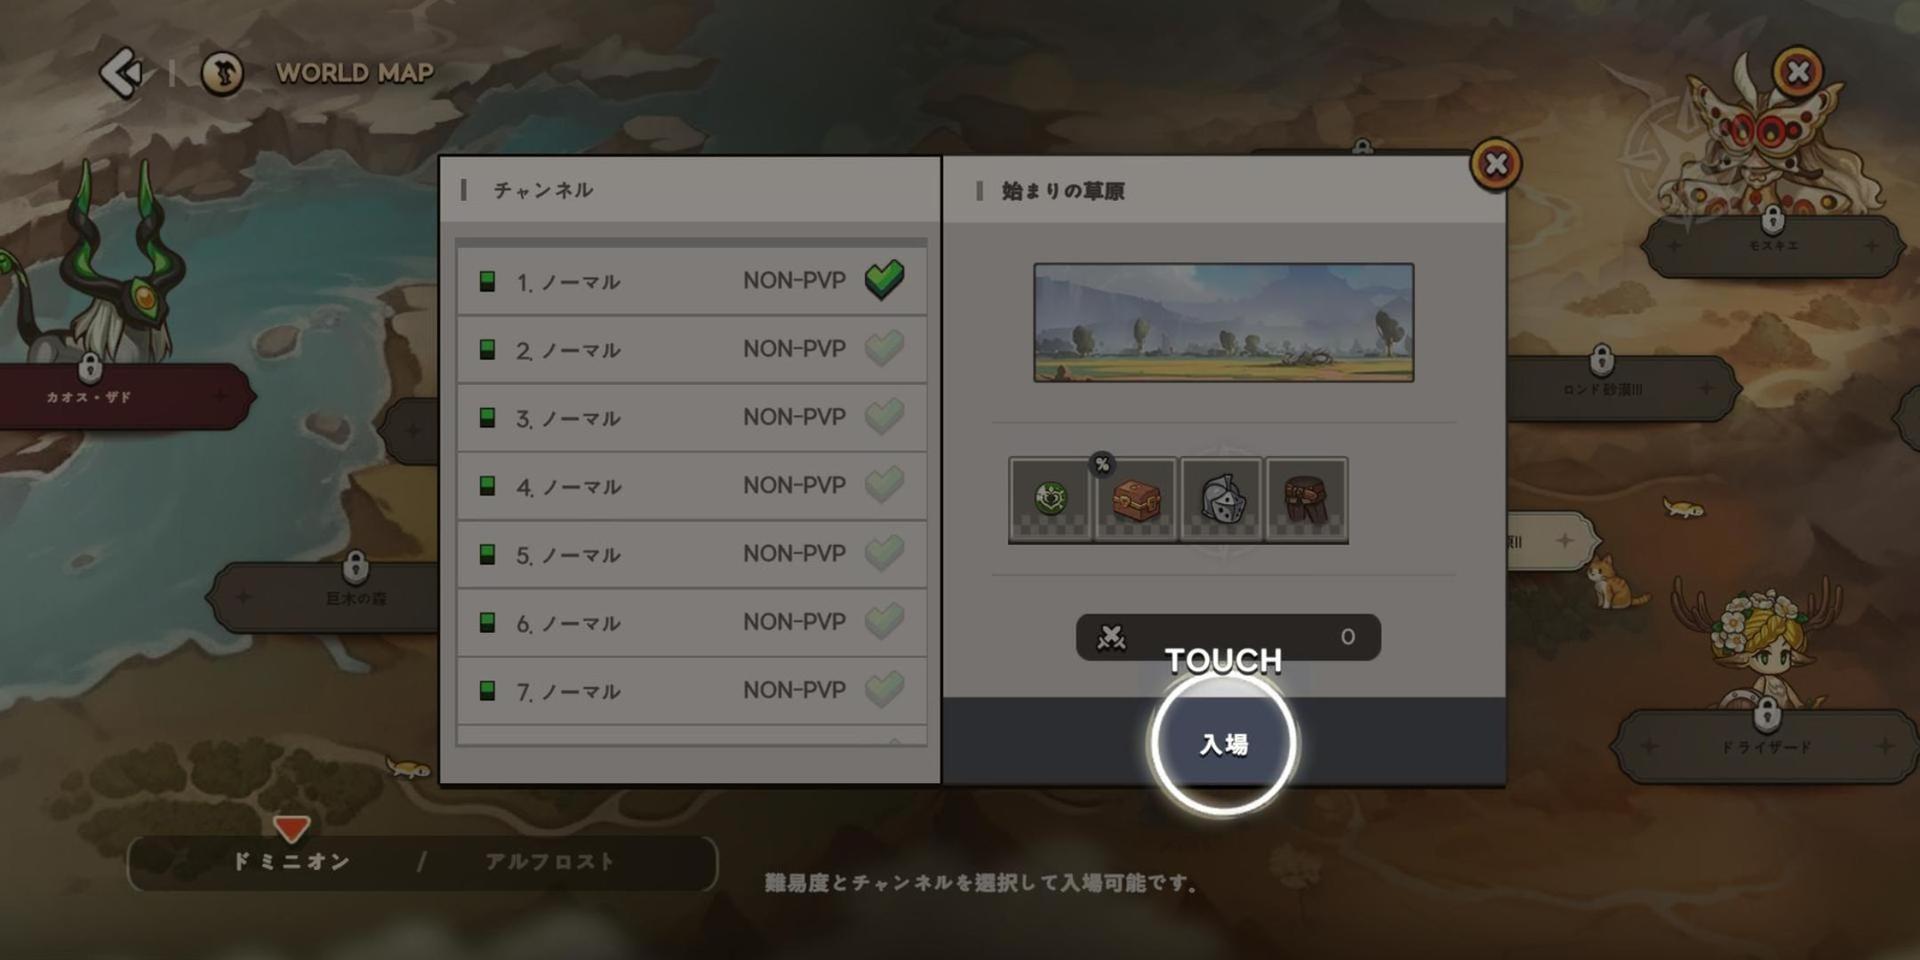
Task: Choose the 4. ノーマル channel row
Action: (691, 486)
